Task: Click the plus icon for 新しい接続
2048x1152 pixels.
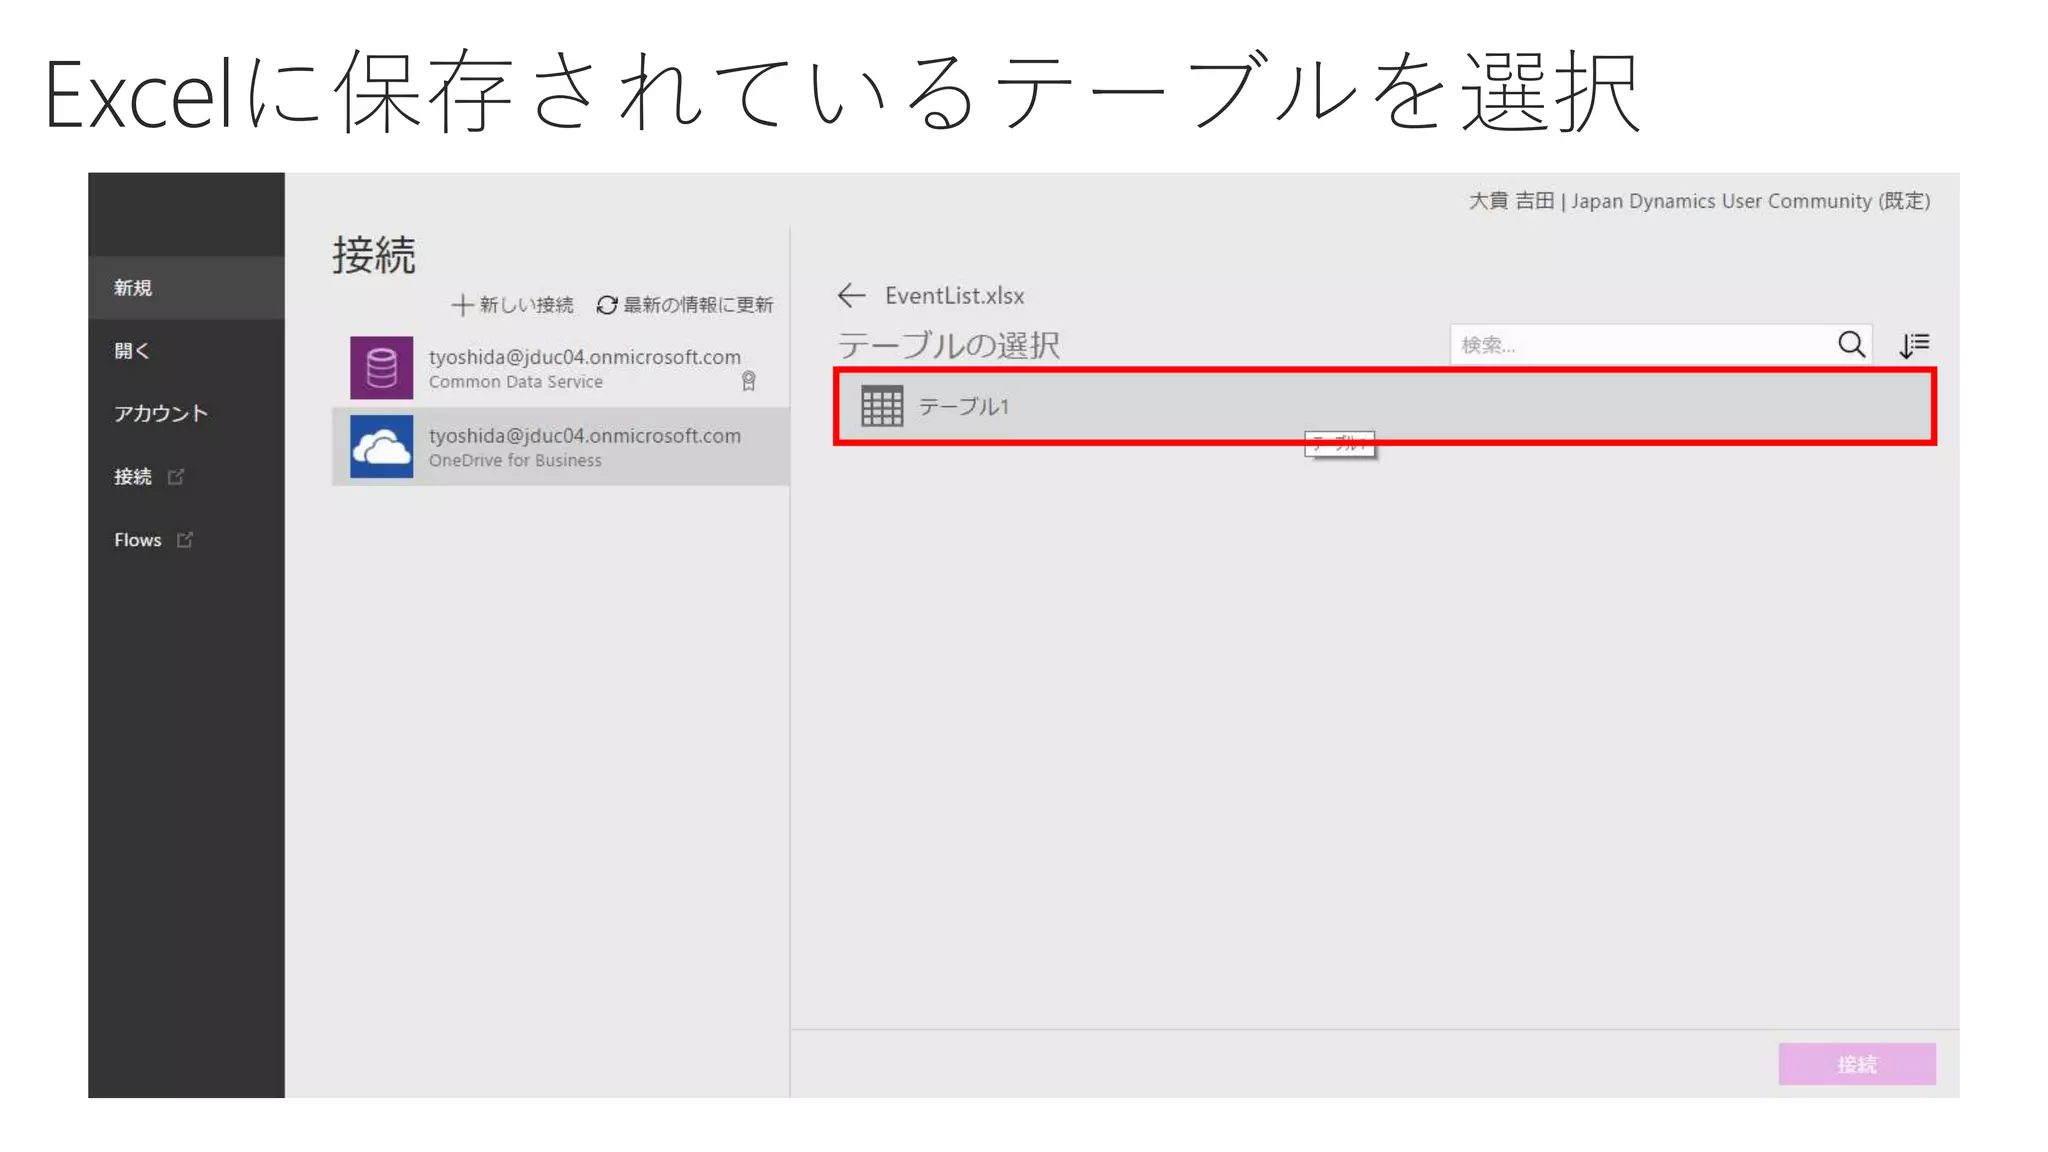Action: 461,304
